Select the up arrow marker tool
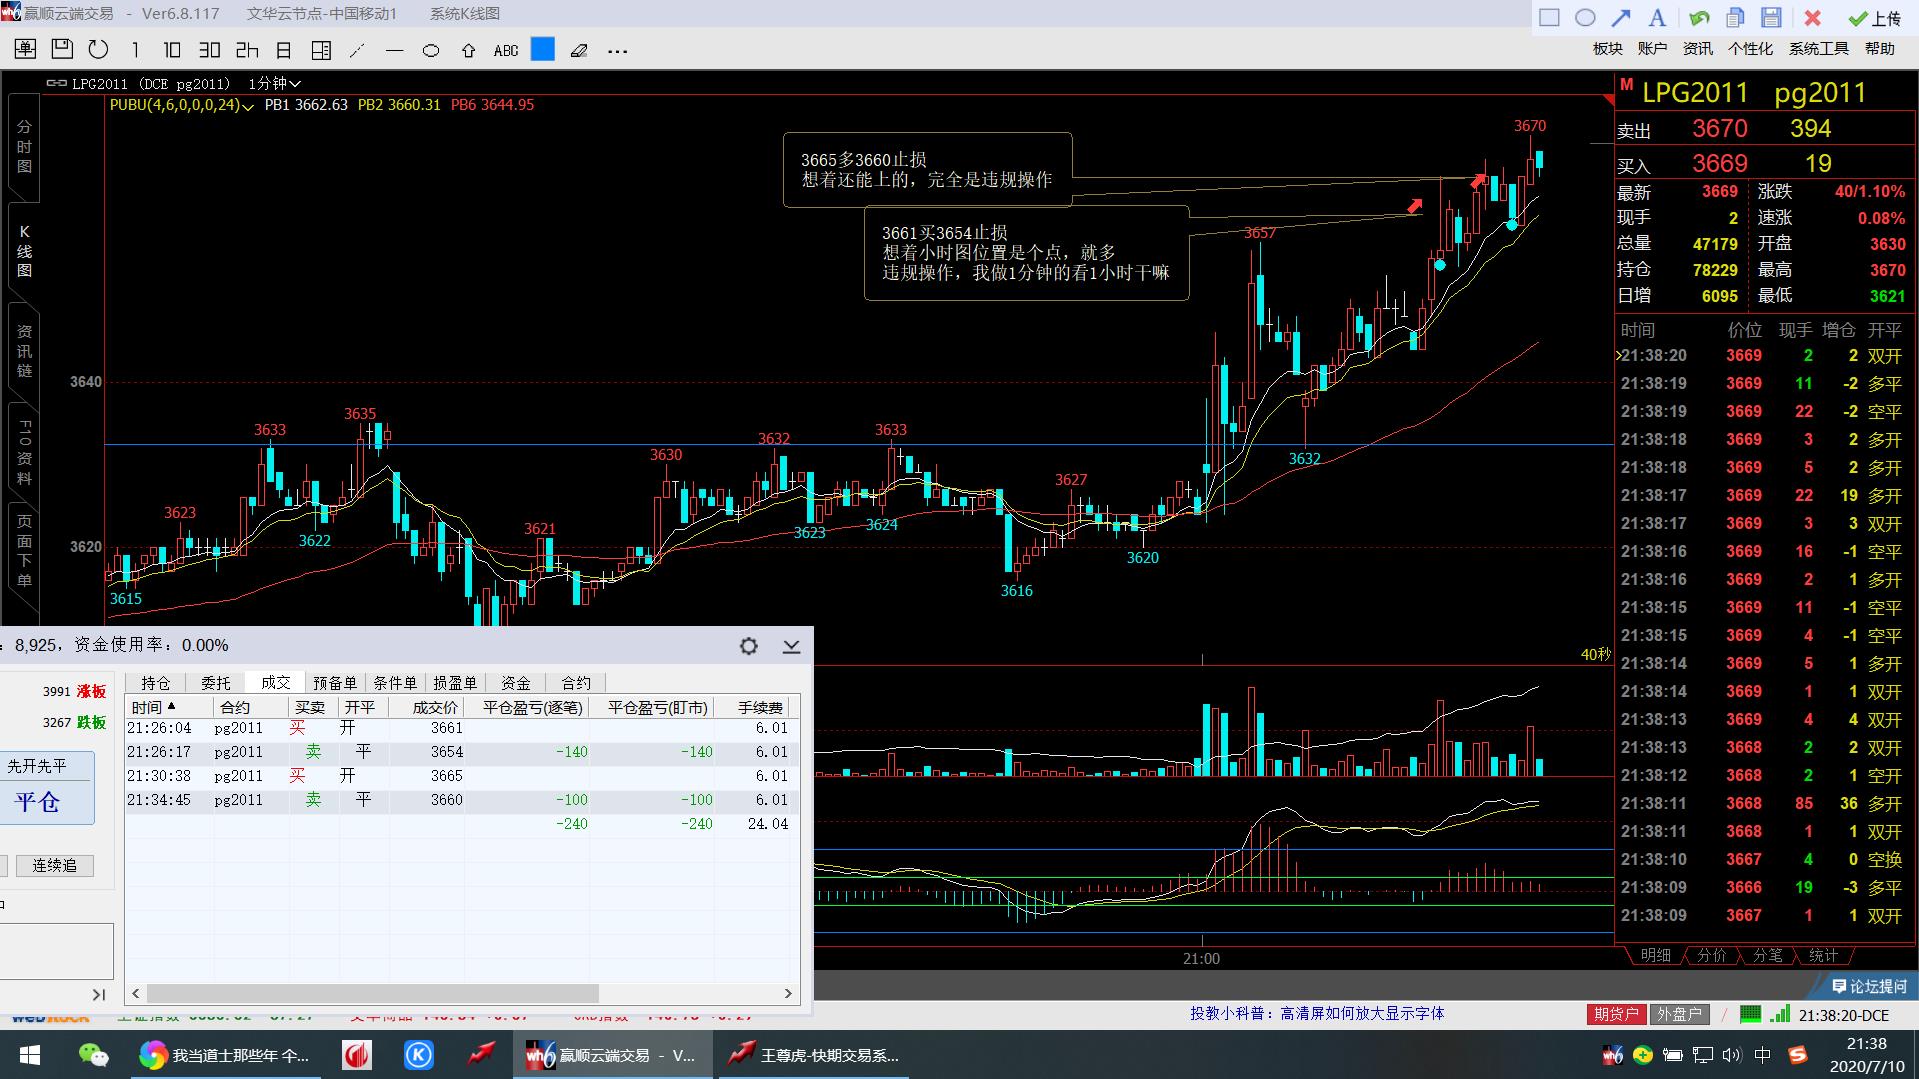 point(468,50)
